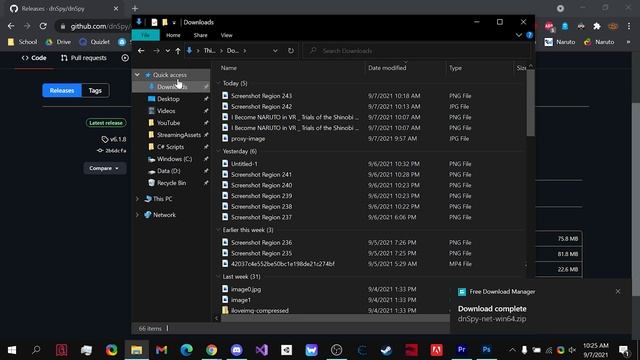Open address bar history dropdown
The height and width of the screenshot is (360, 640).
click(275, 51)
